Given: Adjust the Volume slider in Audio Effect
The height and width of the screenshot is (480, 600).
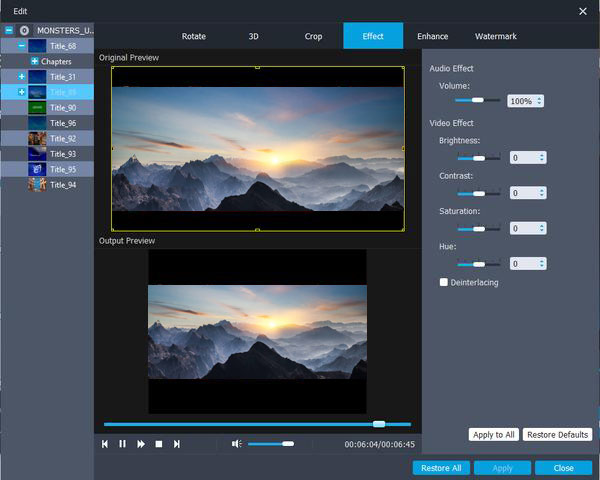Looking at the screenshot, I should tap(478, 100).
